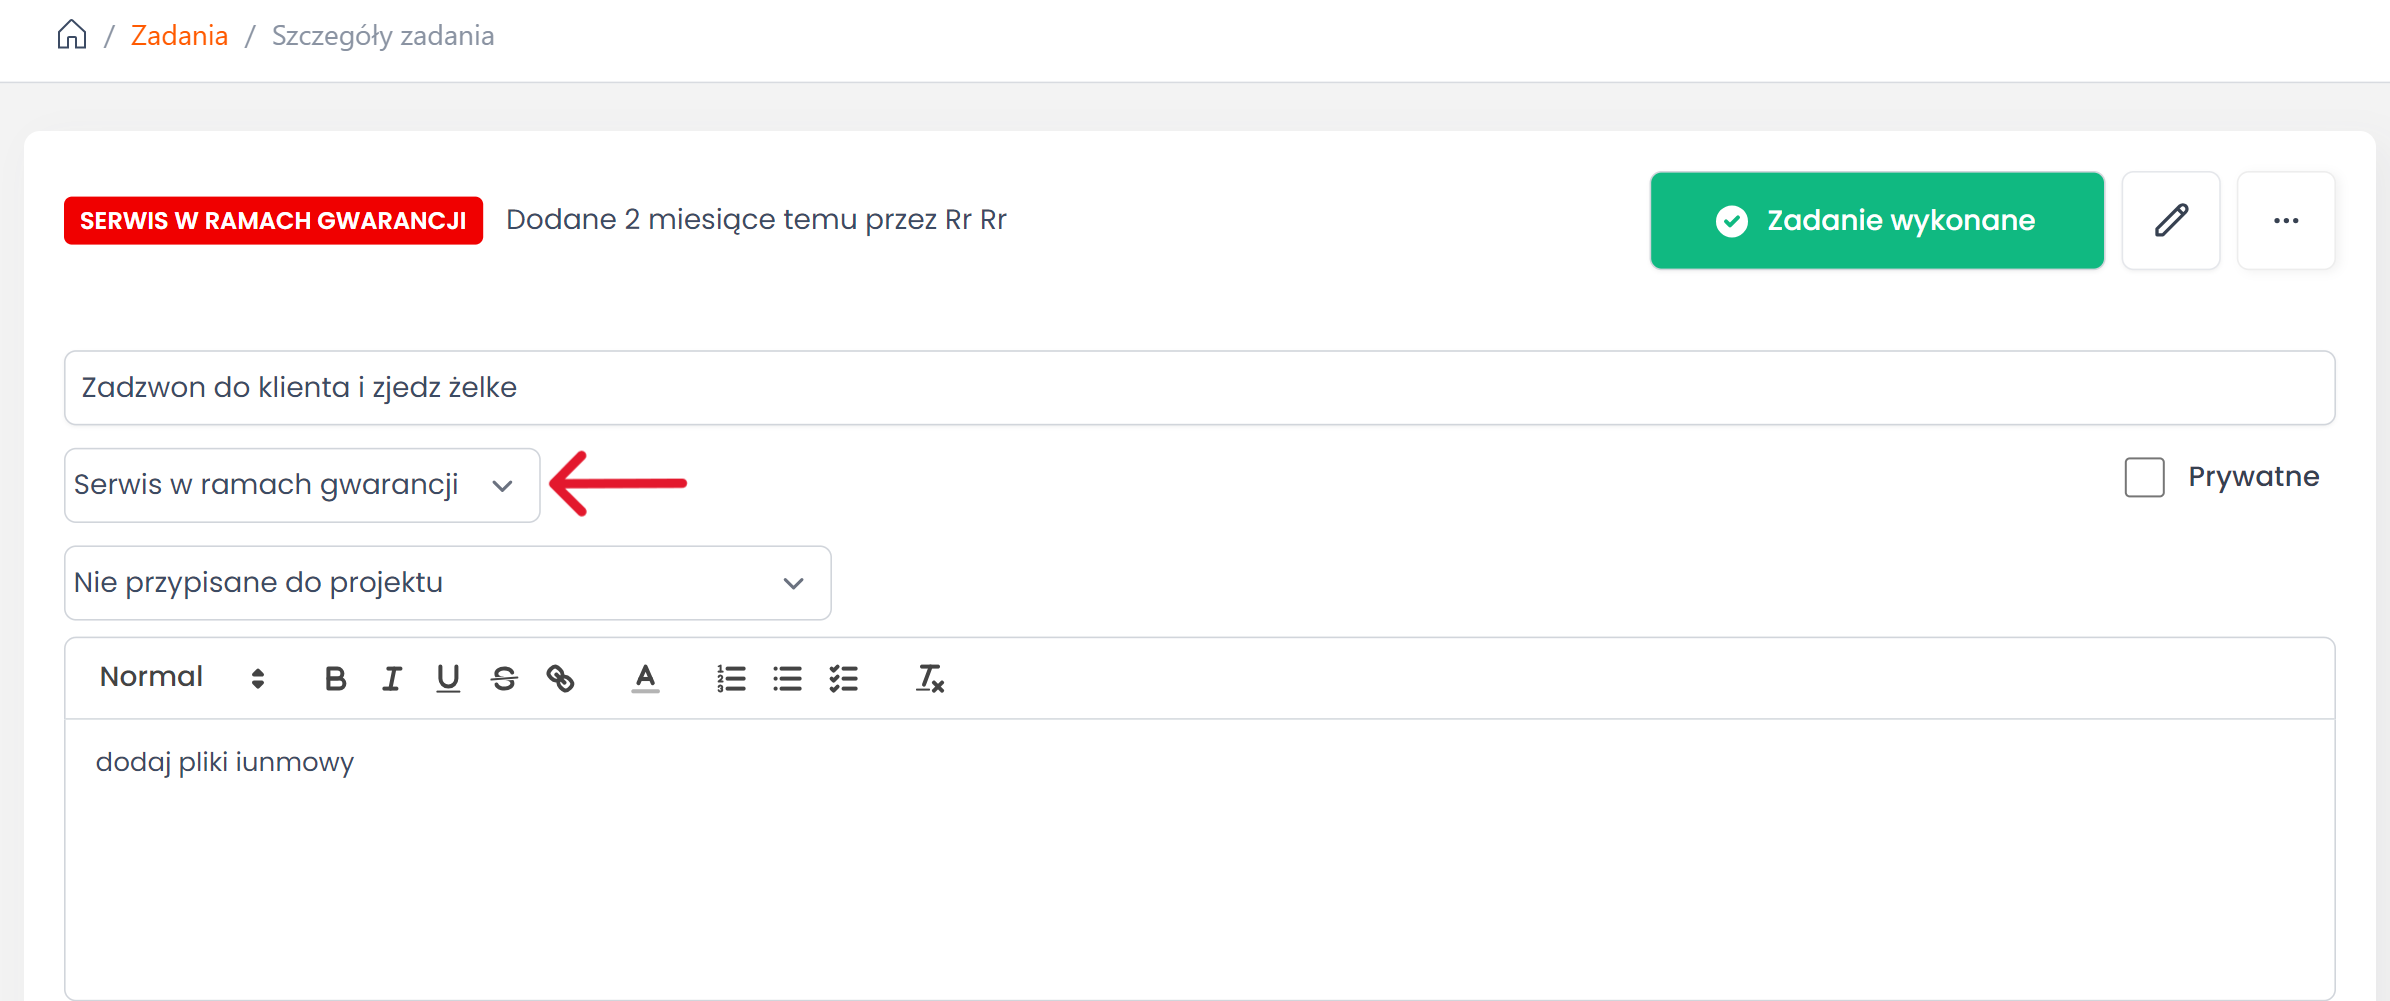The width and height of the screenshot is (2390, 1001).
Task: Click the home icon in breadcrumb
Action: tap(72, 35)
